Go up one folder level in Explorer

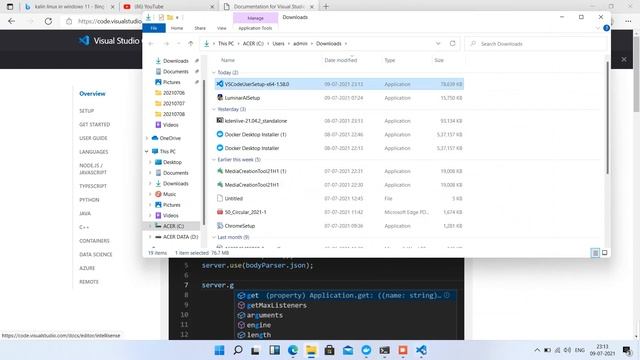pos(191,44)
